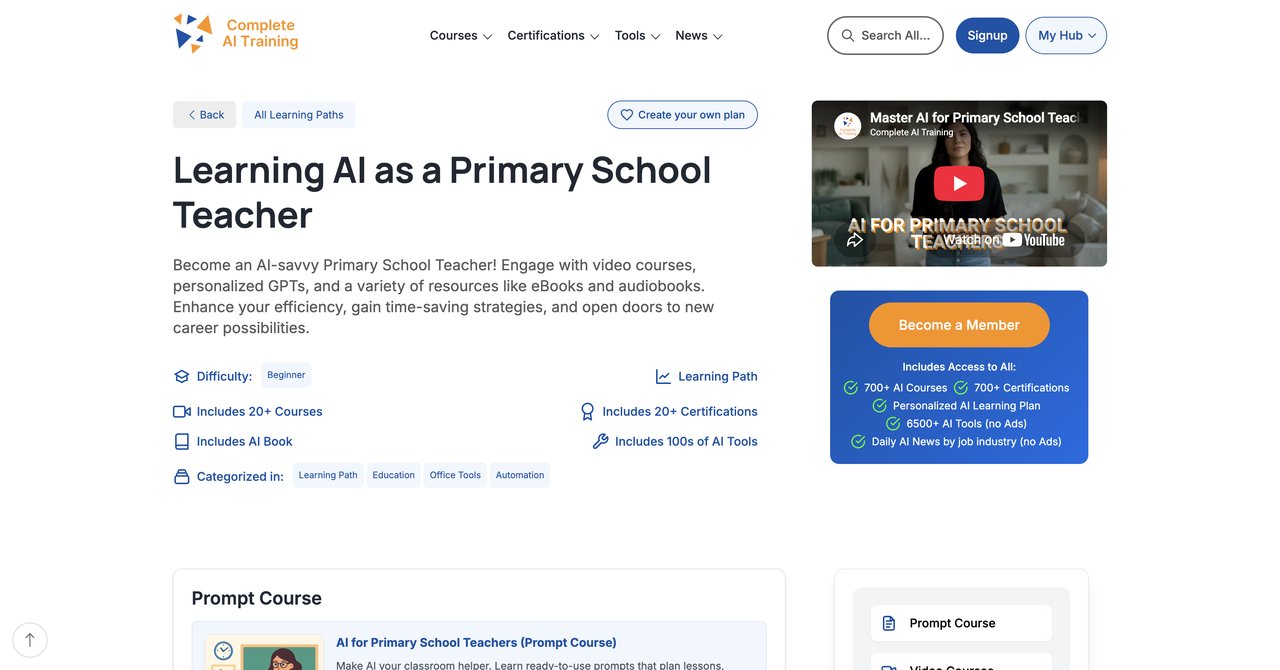Select the Learning Path category tag
The height and width of the screenshot is (670, 1280).
pos(328,475)
